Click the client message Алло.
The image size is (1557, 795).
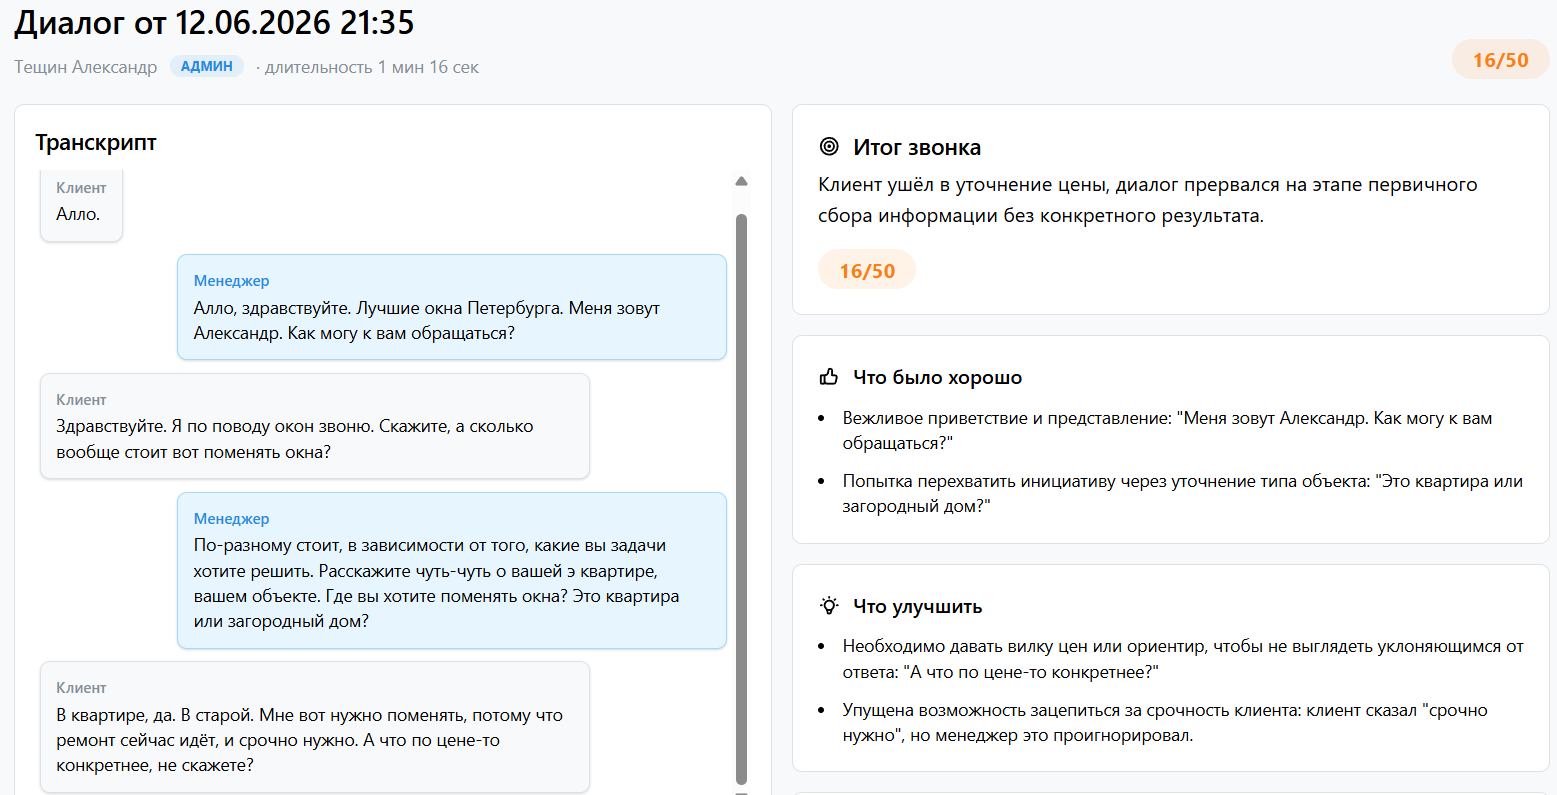81,204
